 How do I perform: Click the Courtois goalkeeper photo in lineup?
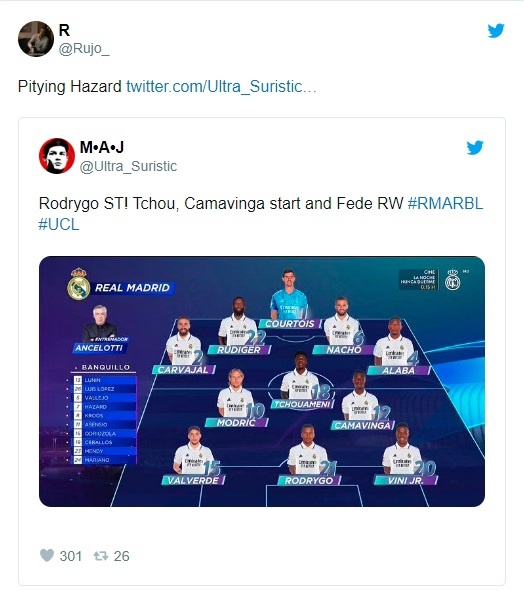289,294
